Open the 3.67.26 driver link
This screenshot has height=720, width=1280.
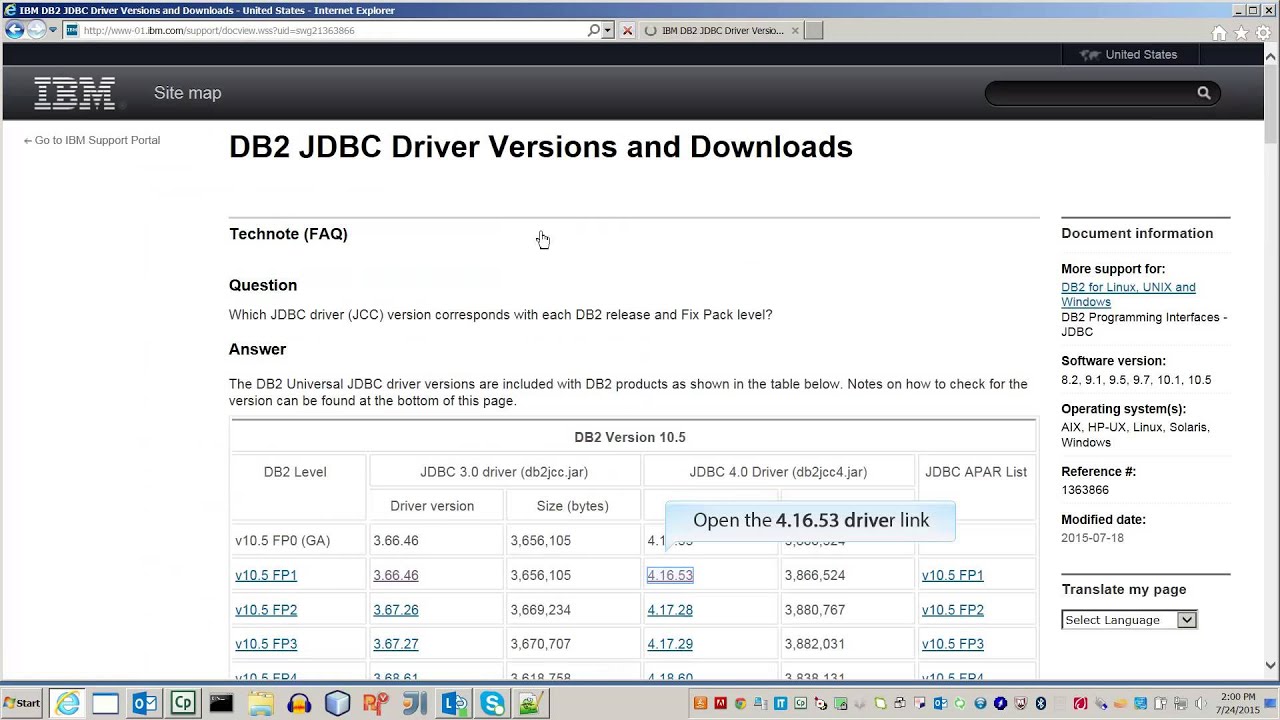pyautogui.click(x=396, y=610)
